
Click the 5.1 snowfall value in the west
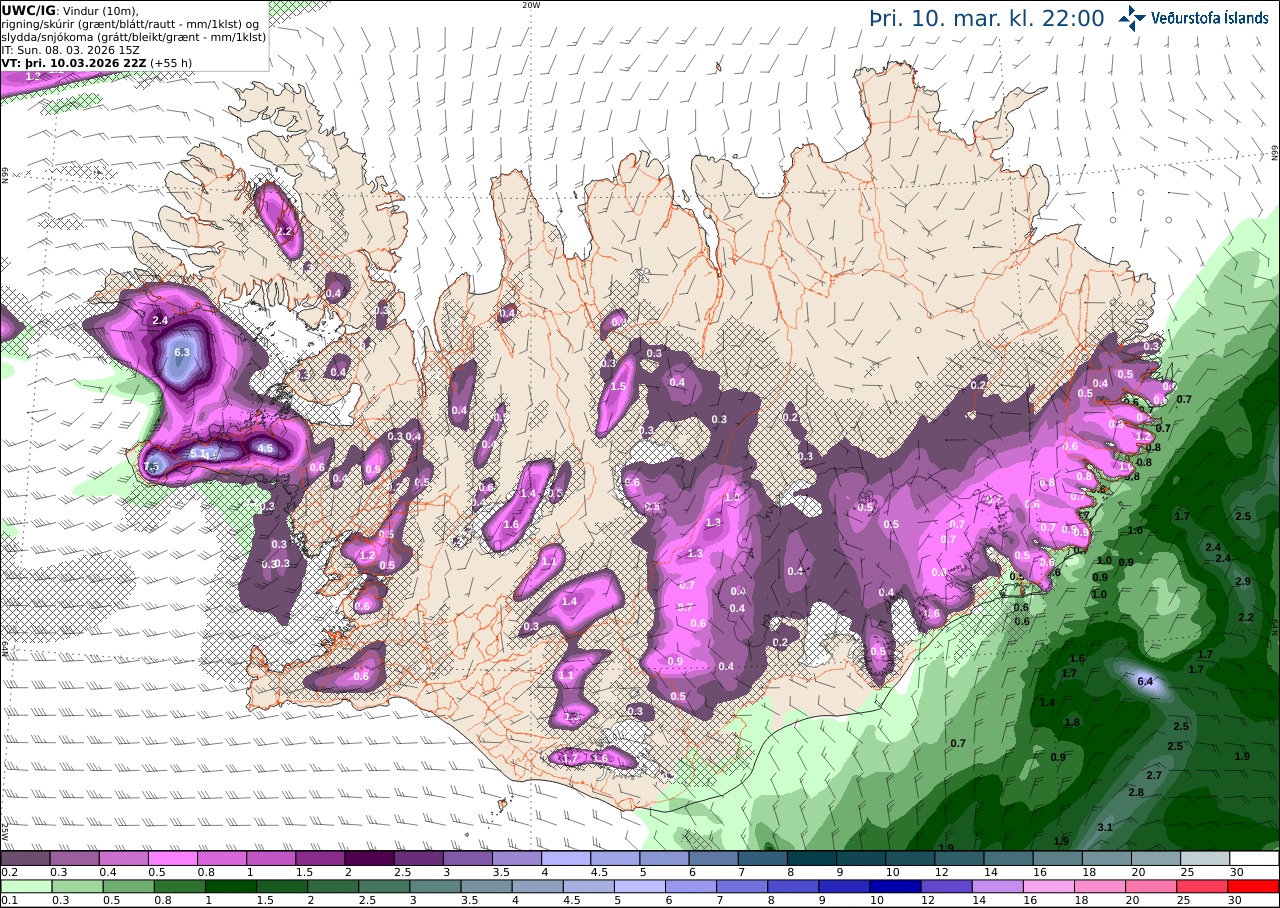pyautogui.click(x=199, y=454)
